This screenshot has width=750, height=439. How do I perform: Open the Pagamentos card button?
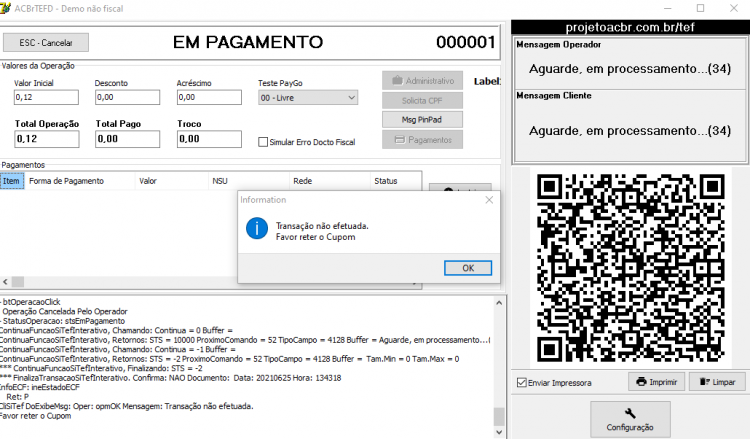coord(422,140)
